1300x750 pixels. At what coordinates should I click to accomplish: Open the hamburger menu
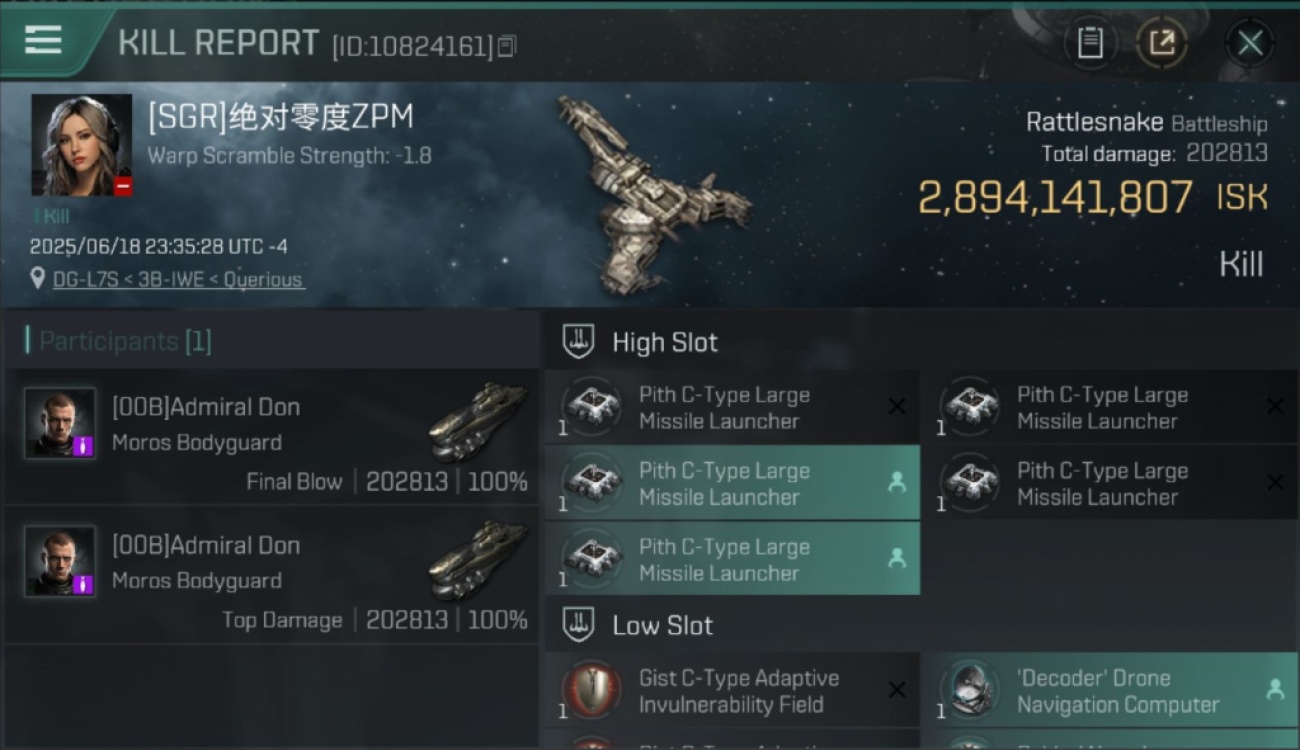point(43,41)
